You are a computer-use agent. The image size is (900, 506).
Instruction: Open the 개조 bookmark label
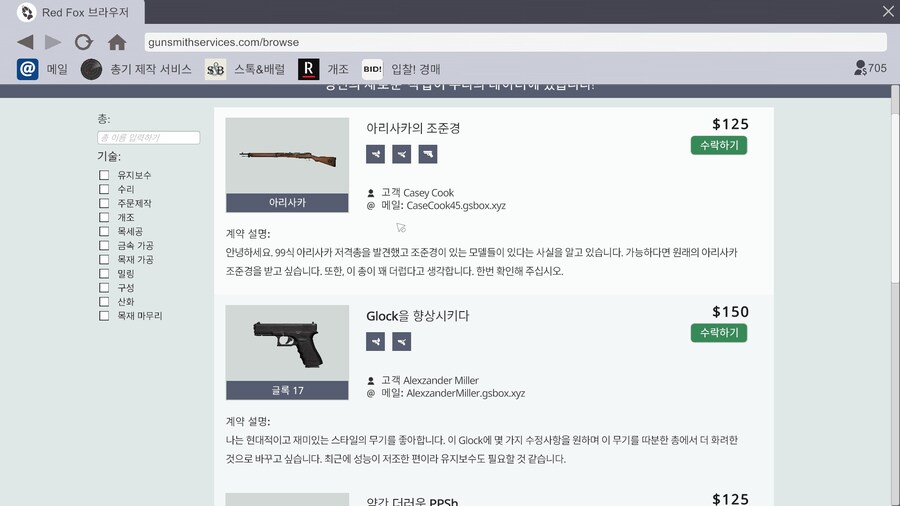click(338, 69)
